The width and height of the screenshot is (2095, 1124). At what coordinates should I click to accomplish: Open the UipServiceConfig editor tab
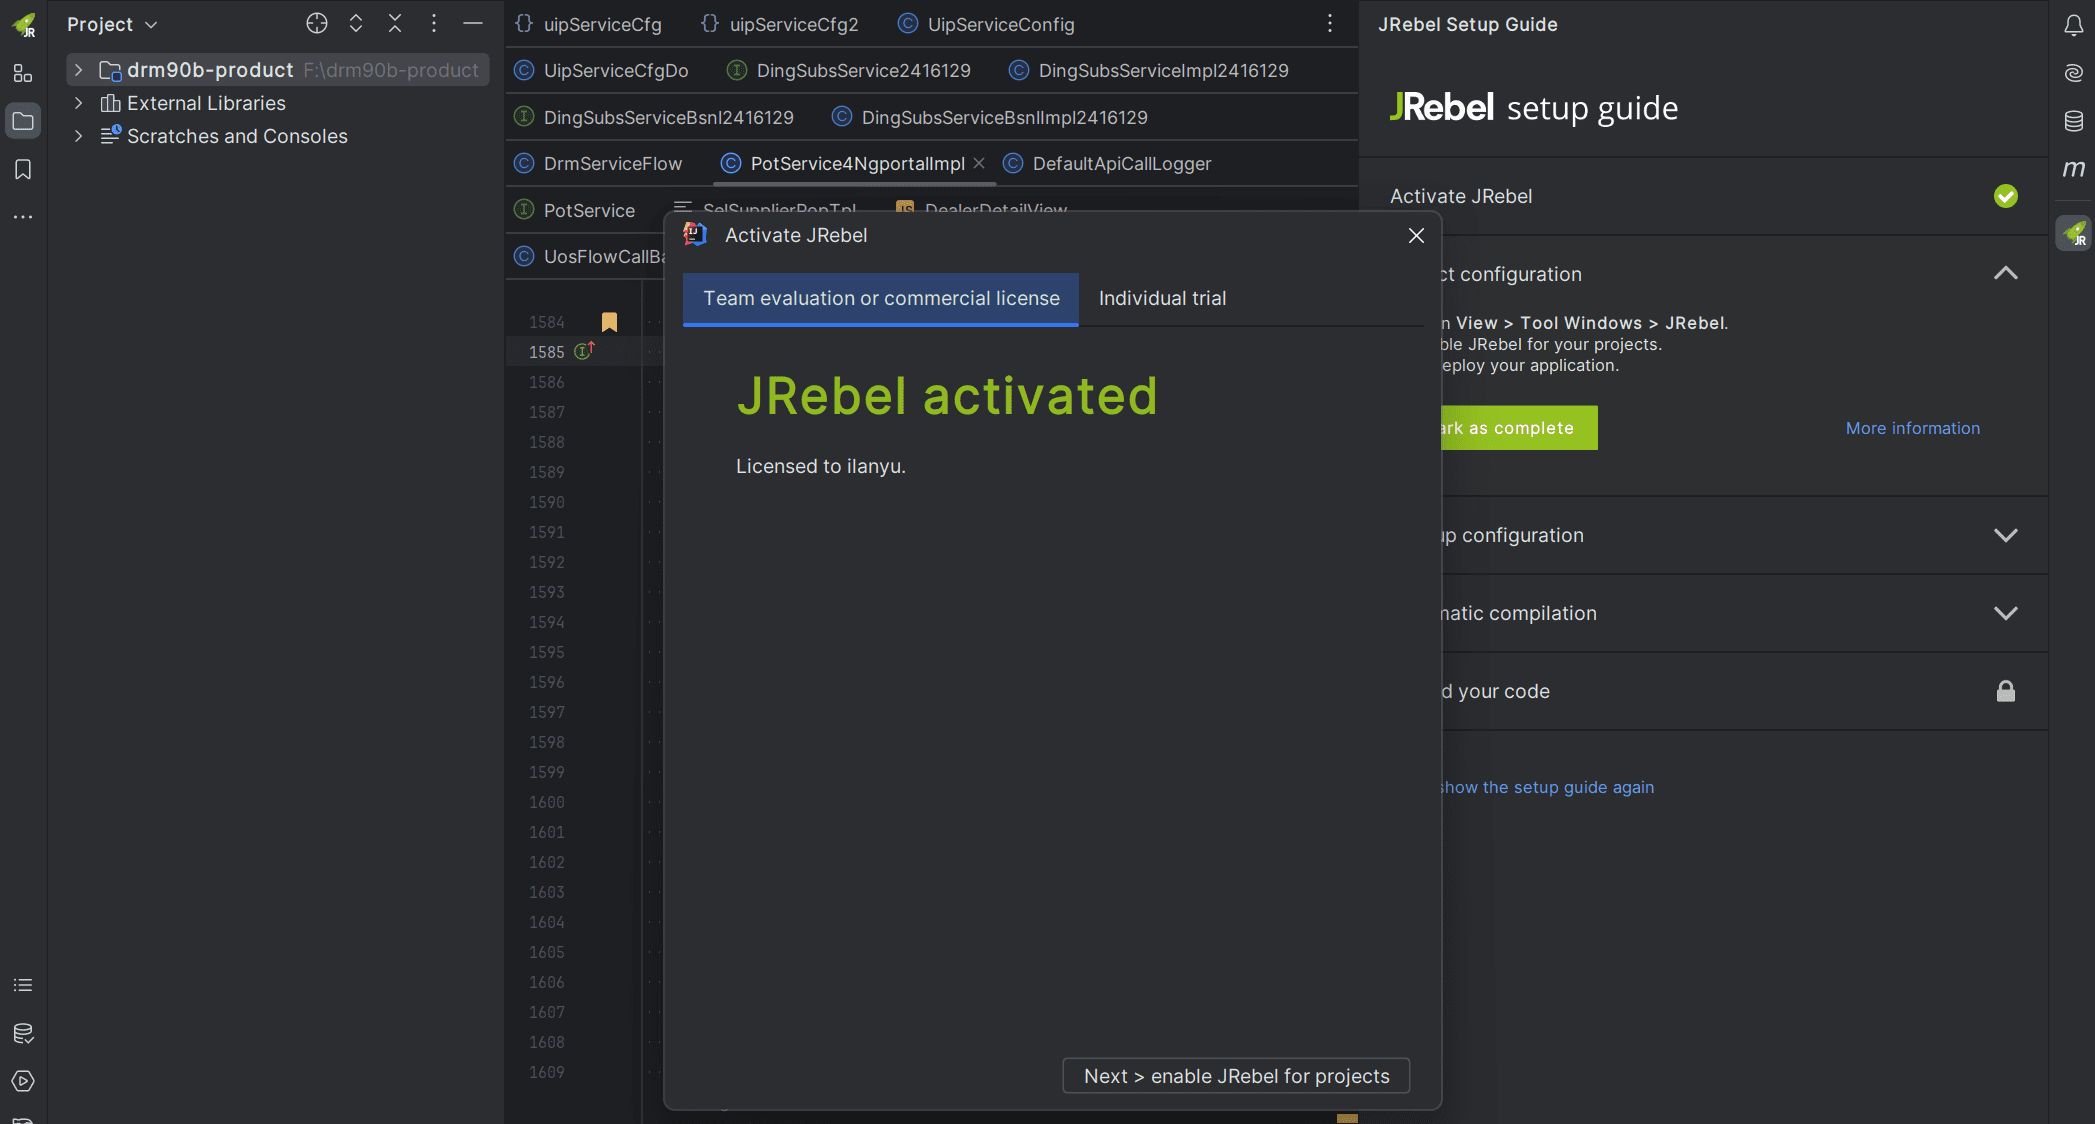coord(987,24)
